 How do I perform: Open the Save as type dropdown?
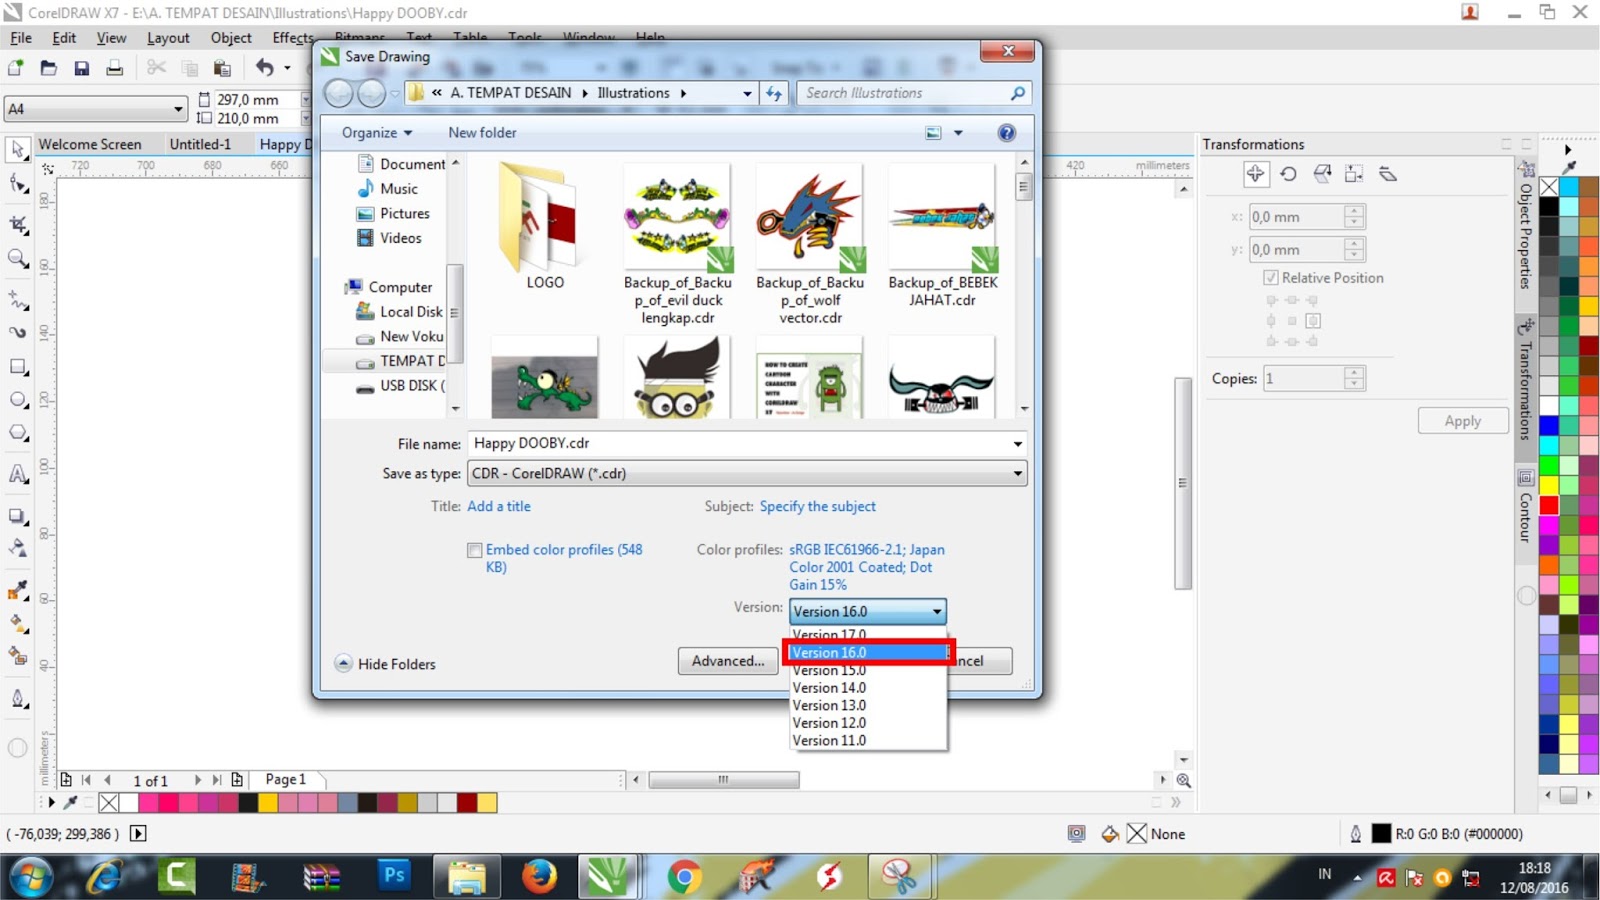(1018, 473)
